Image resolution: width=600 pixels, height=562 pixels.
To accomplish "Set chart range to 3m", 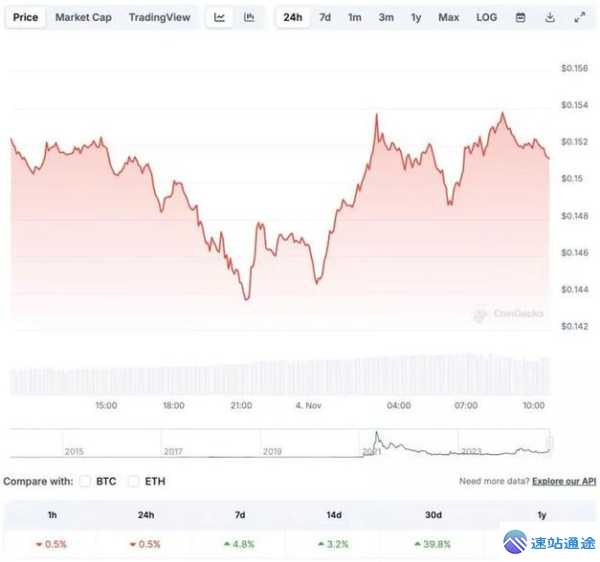I will pyautogui.click(x=386, y=17).
